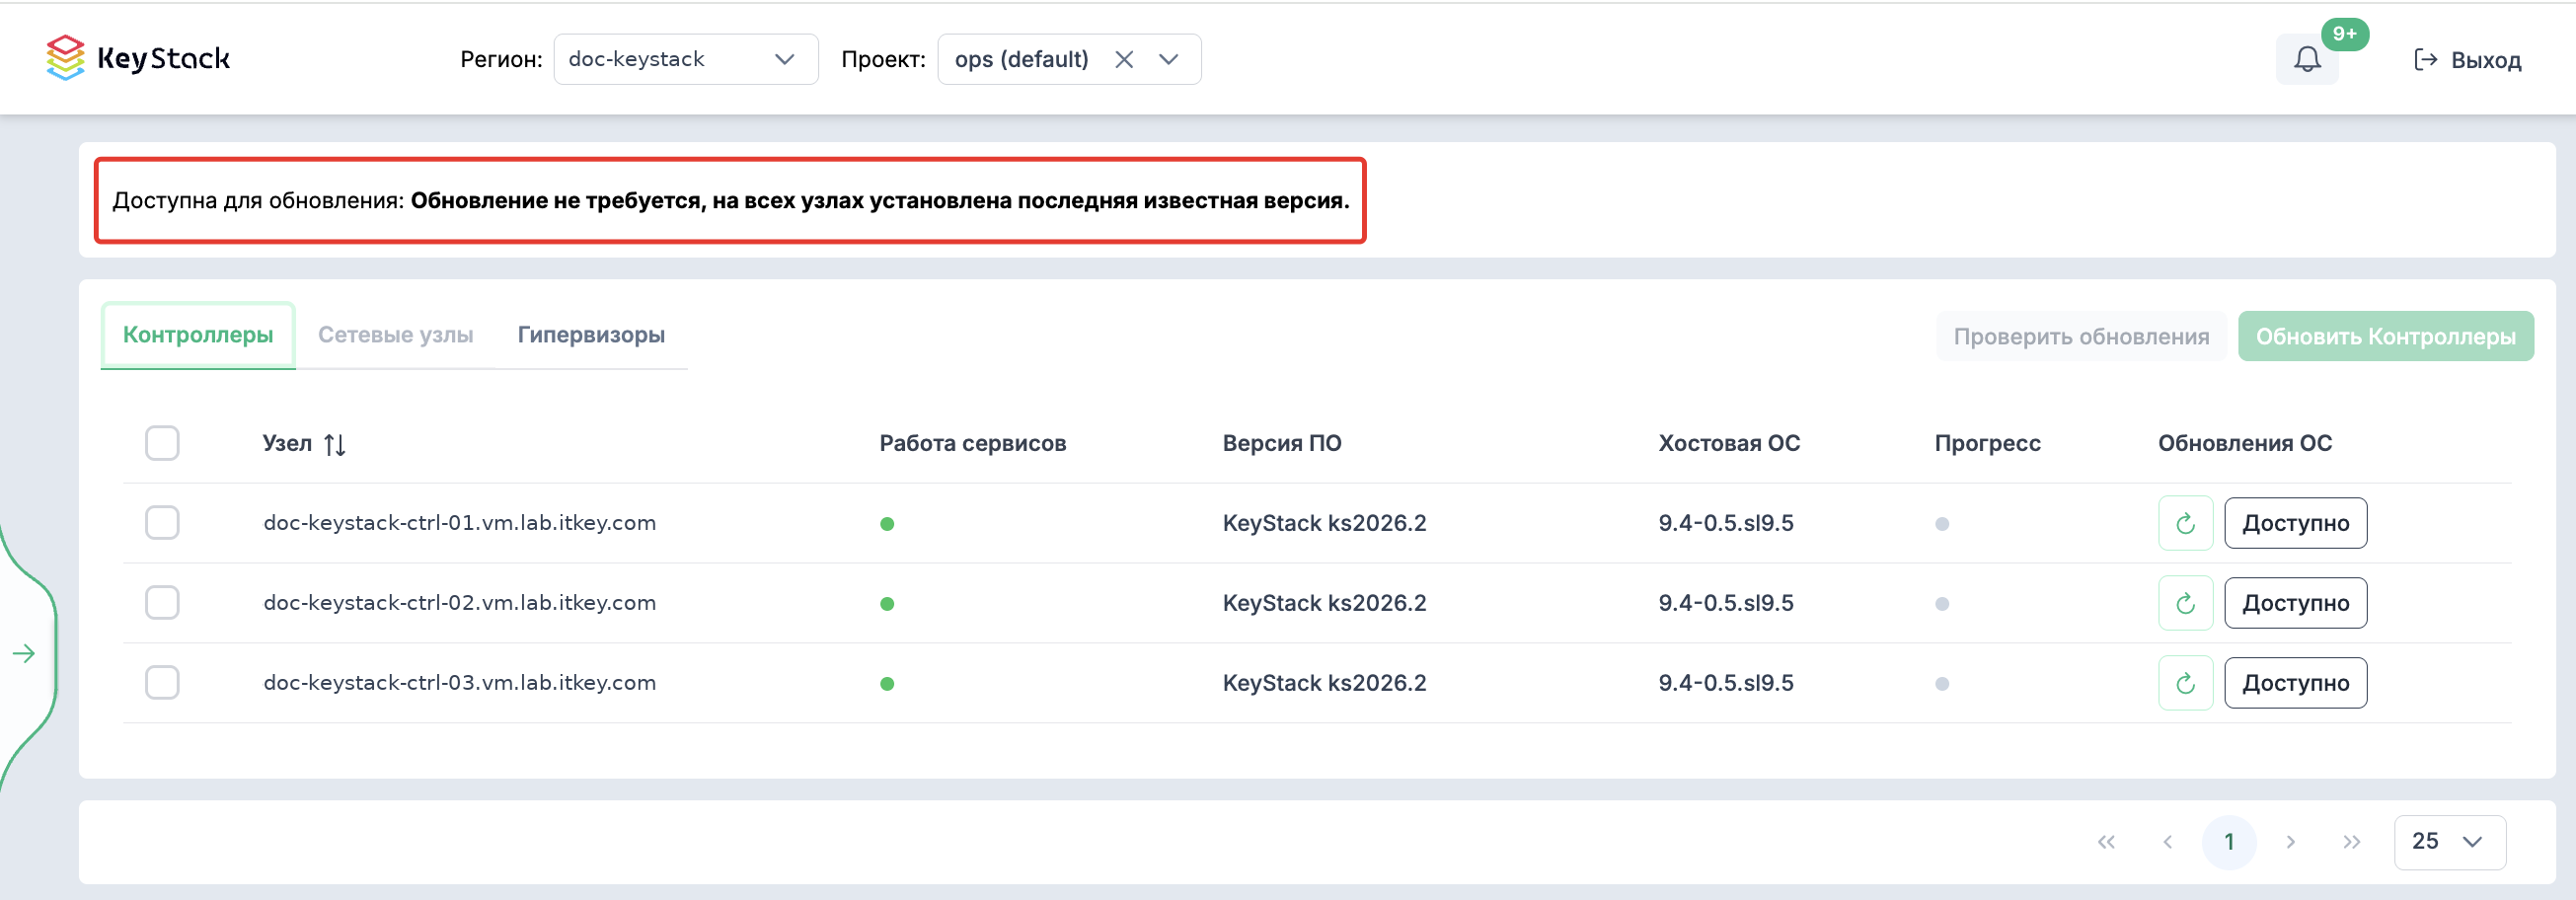Select the doc-keystack-ctrl-01 row checkbox
The width and height of the screenshot is (2576, 900).
[162, 523]
